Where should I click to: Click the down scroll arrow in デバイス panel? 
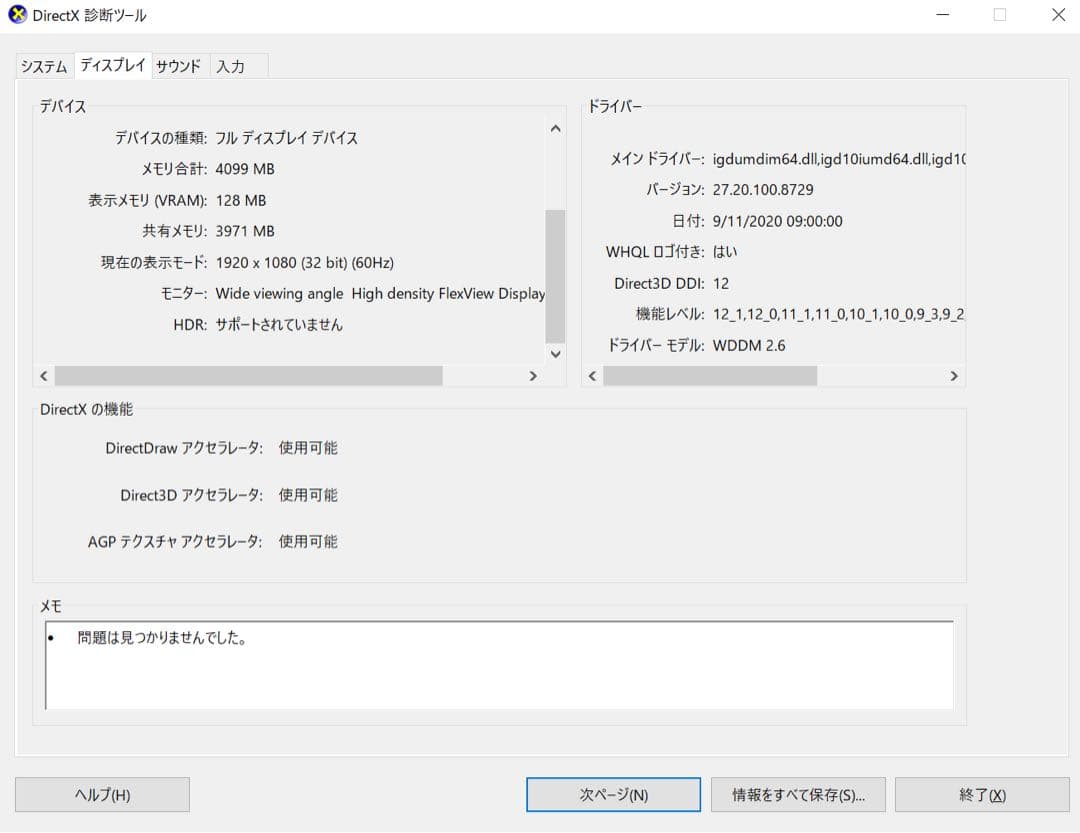tap(555, 354)
